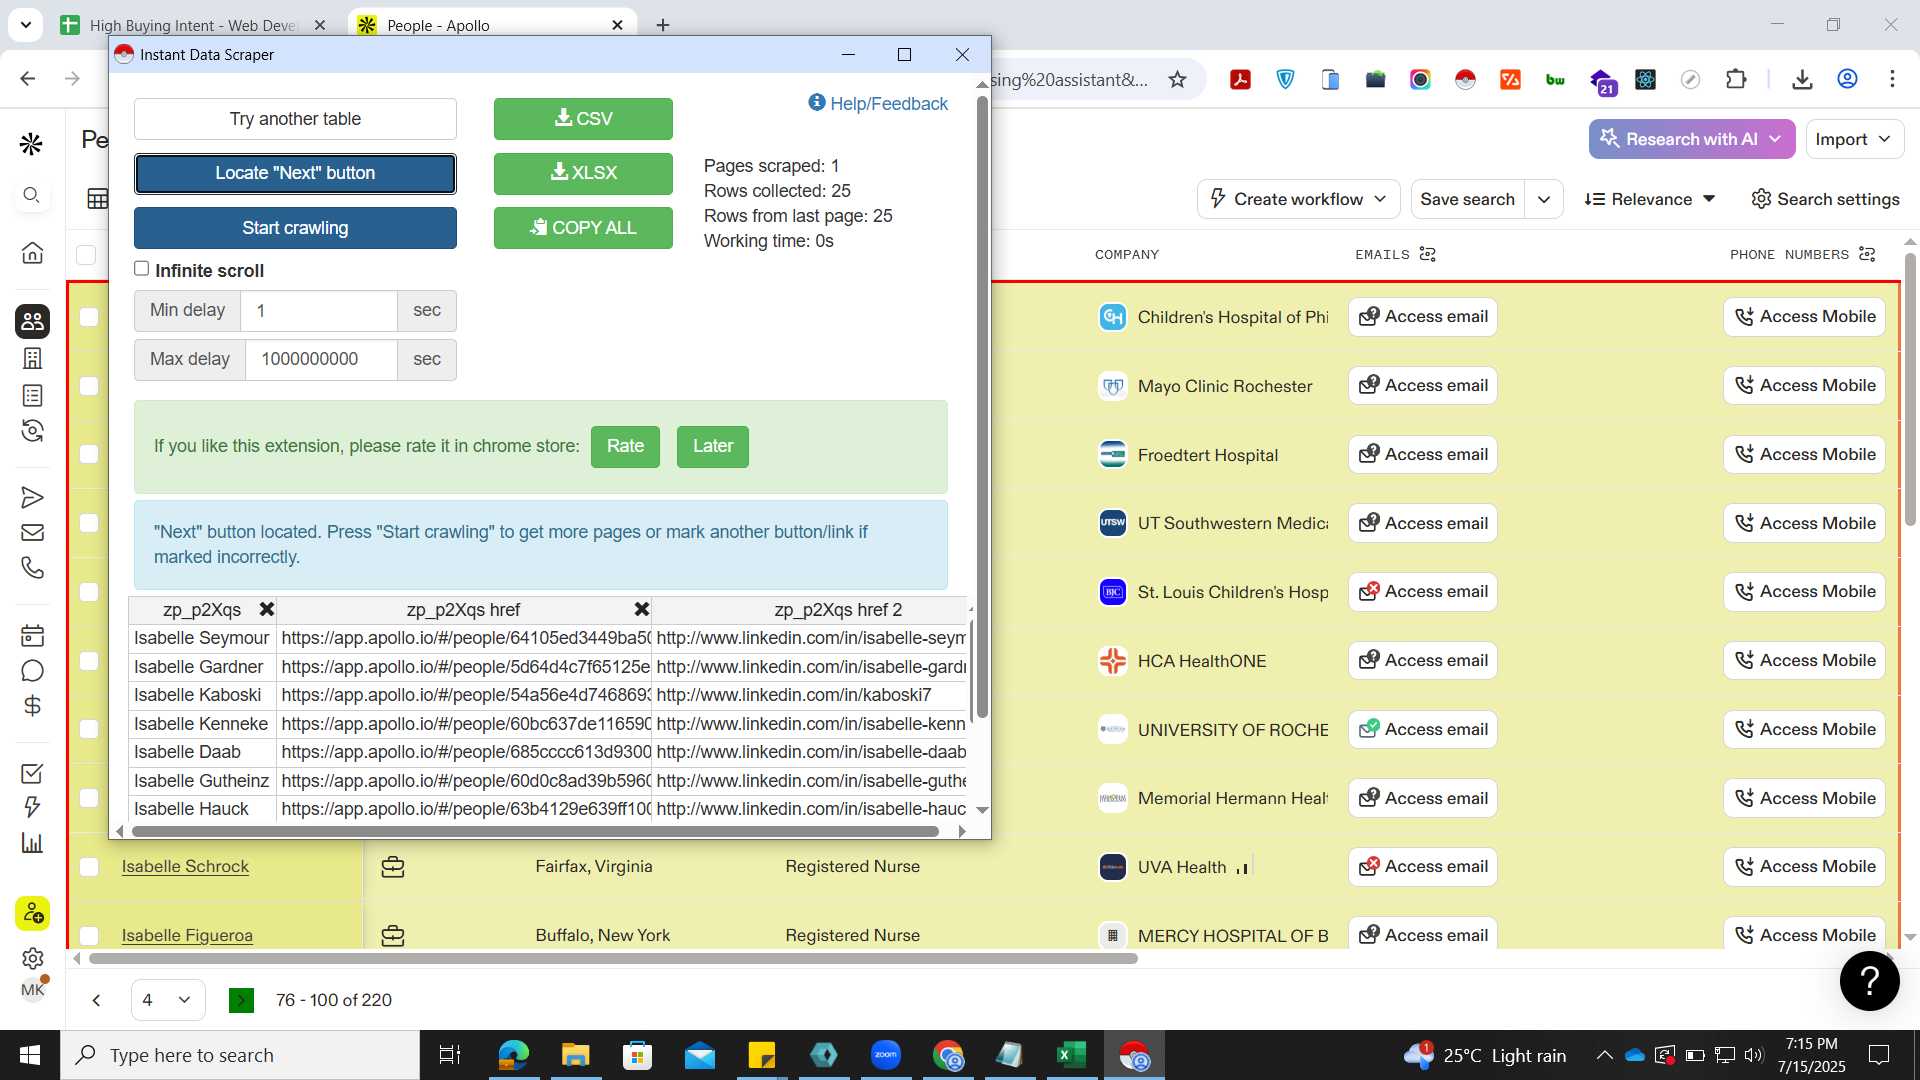Screen dimensions: 1920x1080
Task: Open Chrome three-dot menu
Action: (x=1892, y=80)
